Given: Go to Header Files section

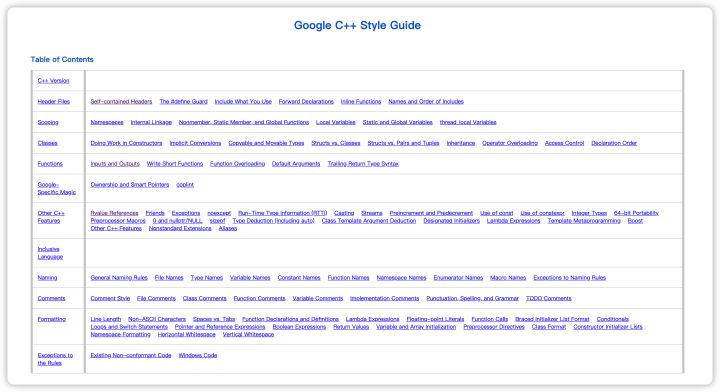Looking at the screenshot, I should tap(54, 101).
